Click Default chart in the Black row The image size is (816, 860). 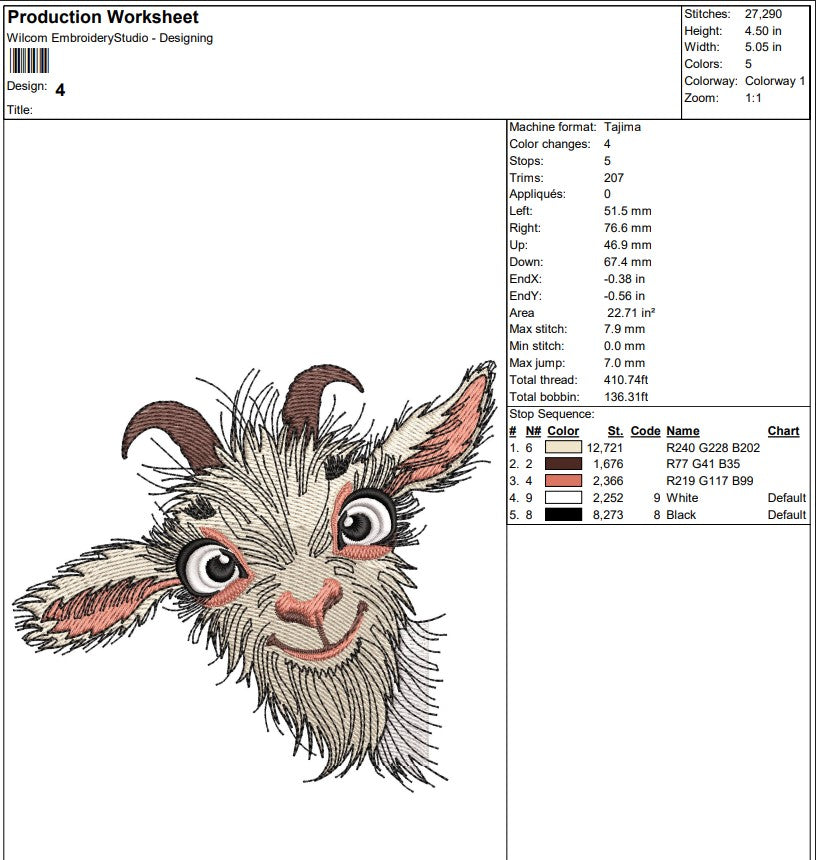(787, 515)
